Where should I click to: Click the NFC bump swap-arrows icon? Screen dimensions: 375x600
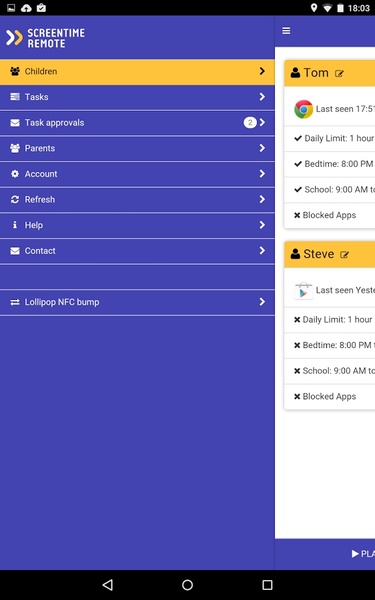[15, 302]
